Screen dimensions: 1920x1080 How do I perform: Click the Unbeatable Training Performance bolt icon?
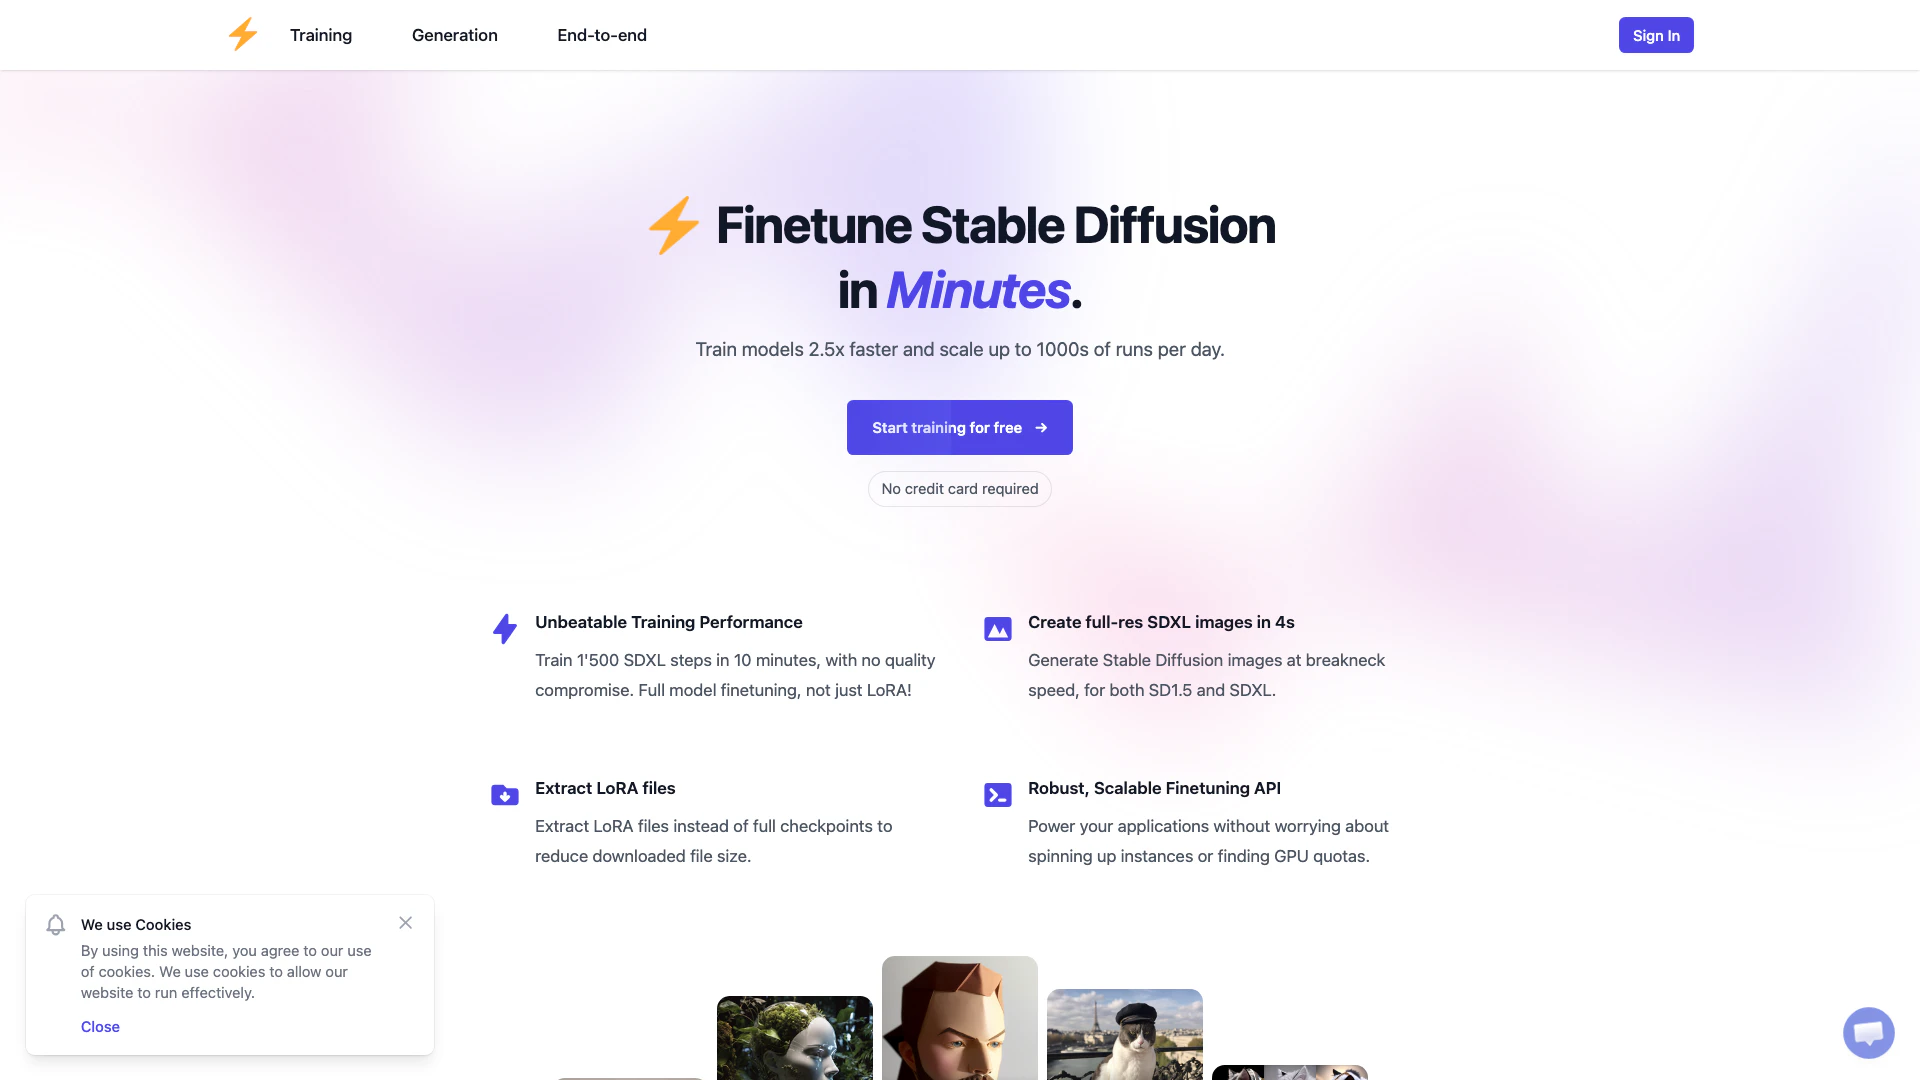pos(505,628)
